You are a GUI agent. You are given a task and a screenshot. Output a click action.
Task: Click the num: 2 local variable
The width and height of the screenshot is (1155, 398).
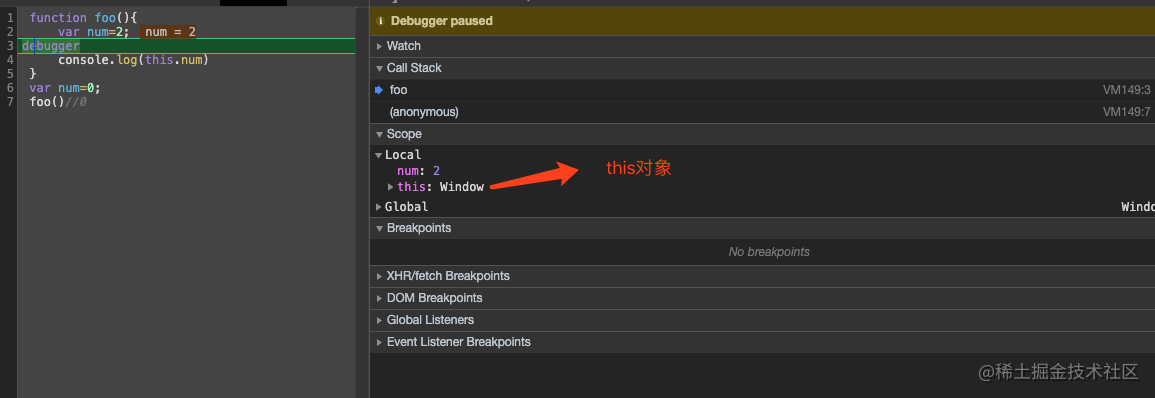point(418,171)
